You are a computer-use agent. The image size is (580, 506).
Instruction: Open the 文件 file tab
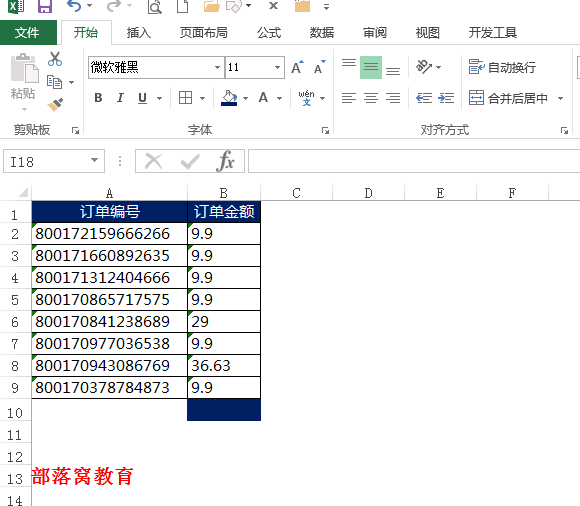(27, 33)
